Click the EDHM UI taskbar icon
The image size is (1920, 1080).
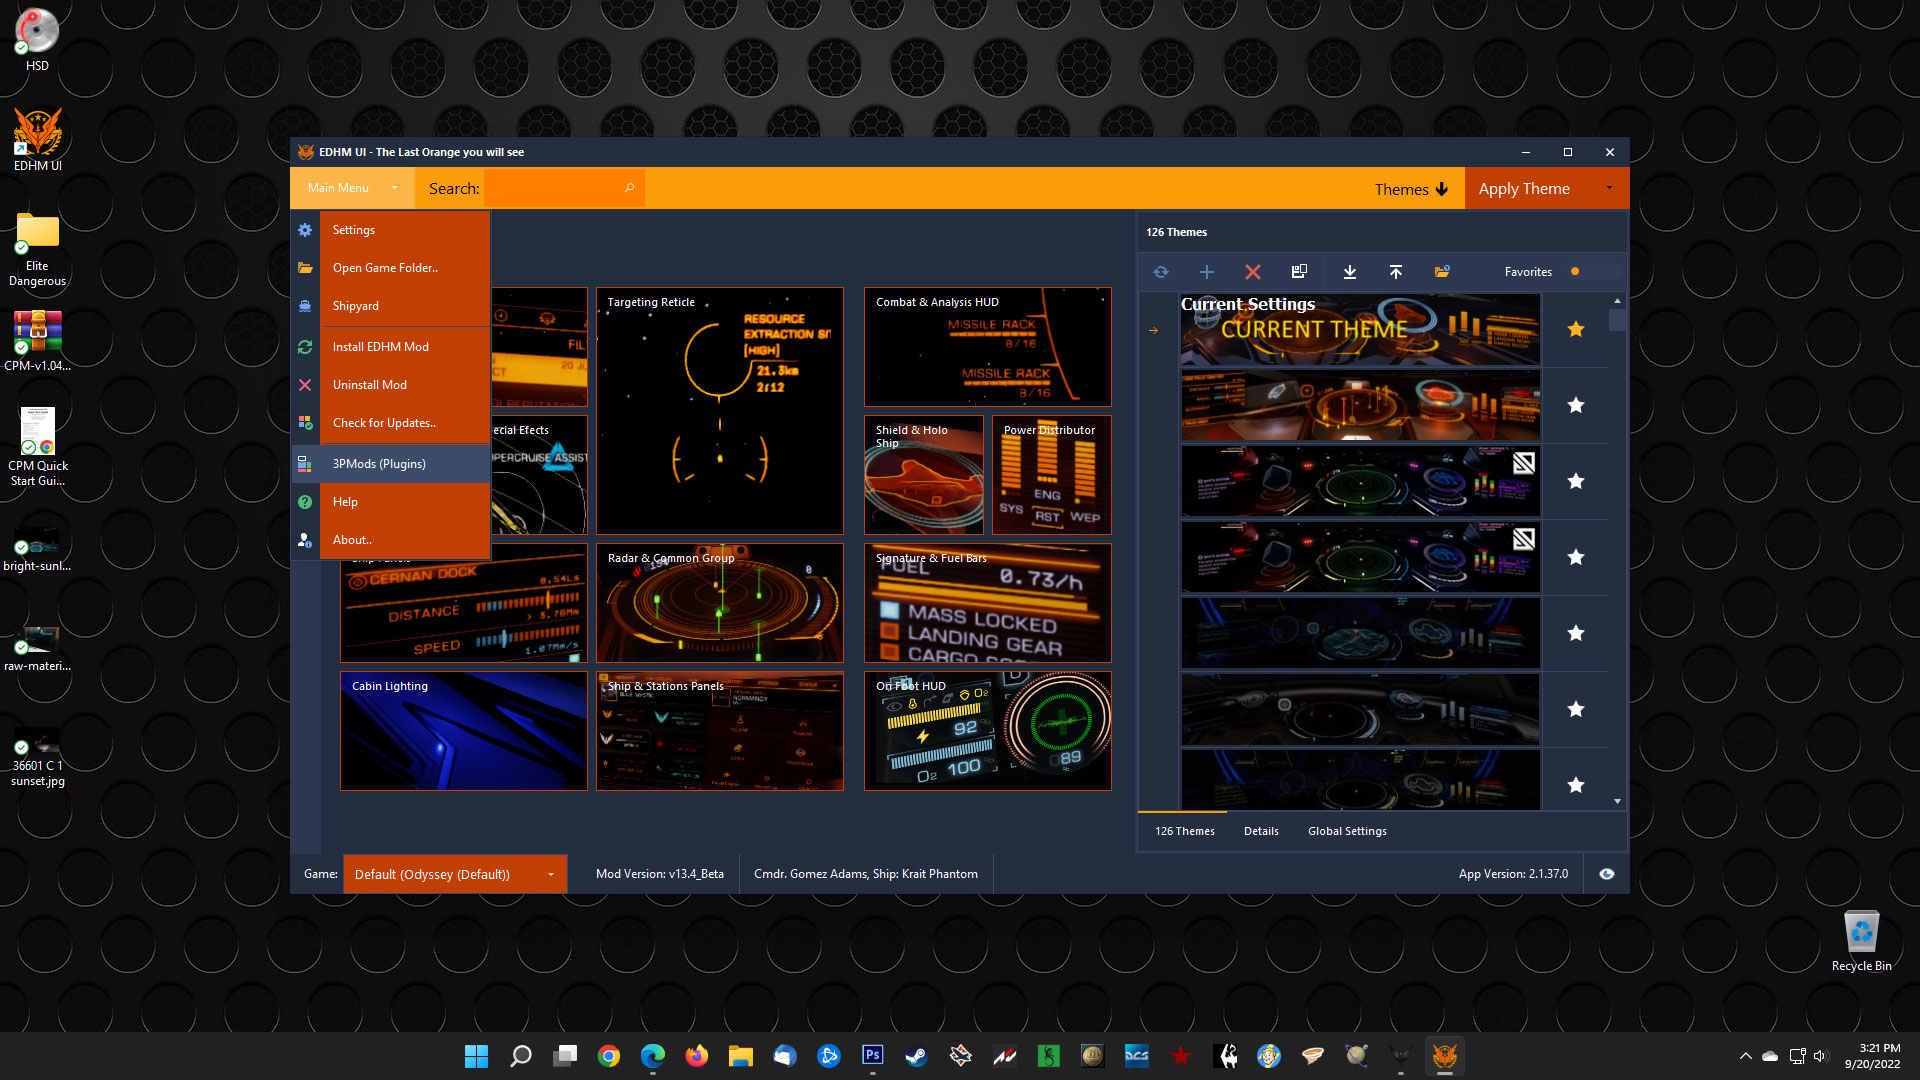(x=1444, y=1056)
